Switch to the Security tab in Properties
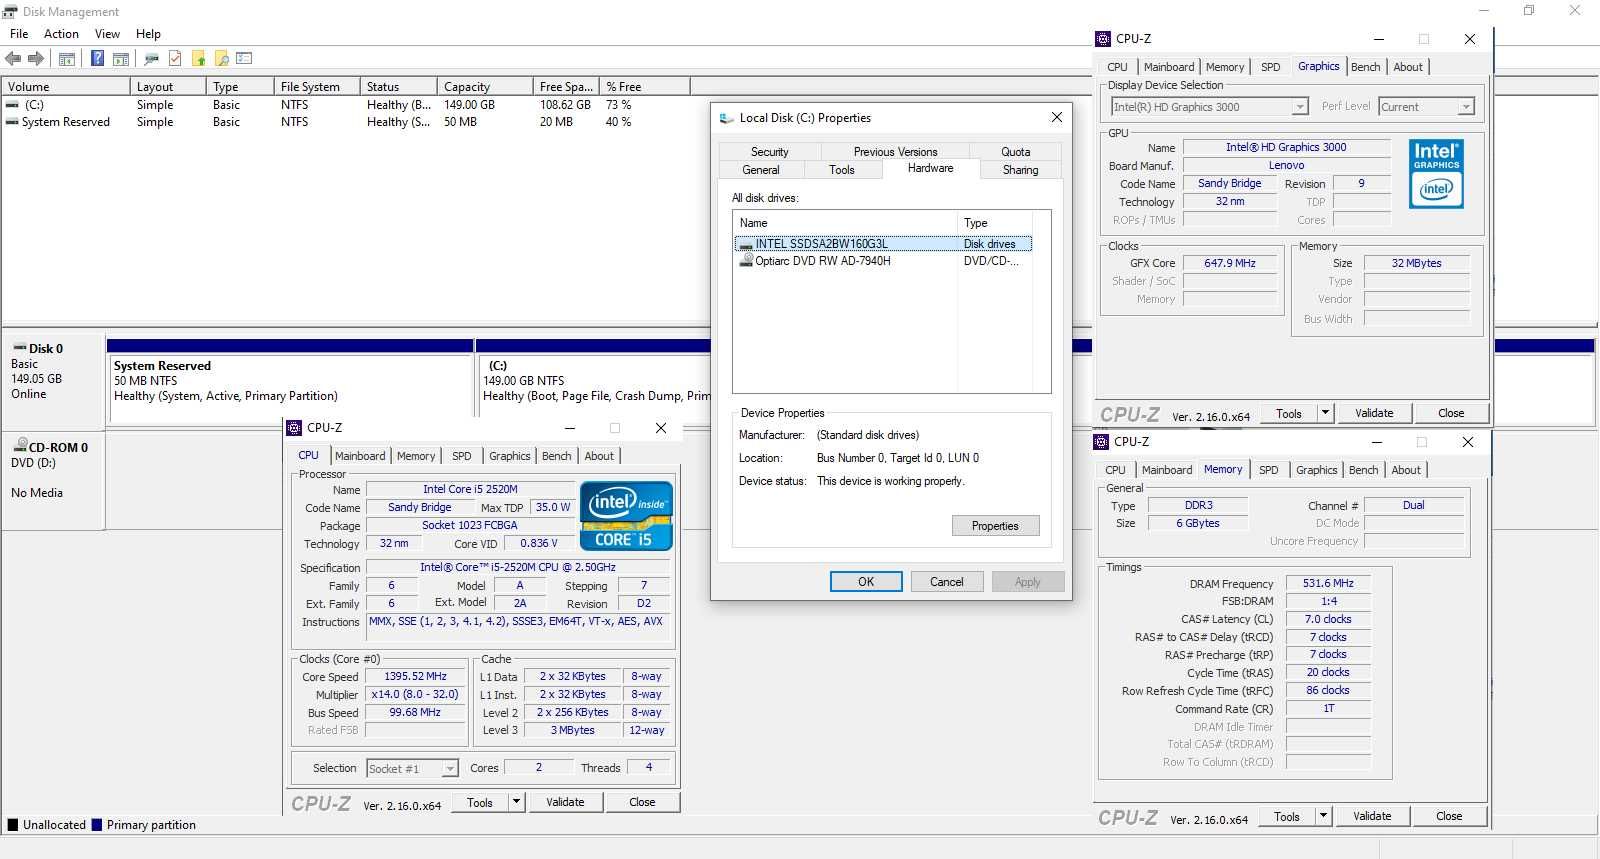The image size is (1600, 859). [x=770, y=152]
